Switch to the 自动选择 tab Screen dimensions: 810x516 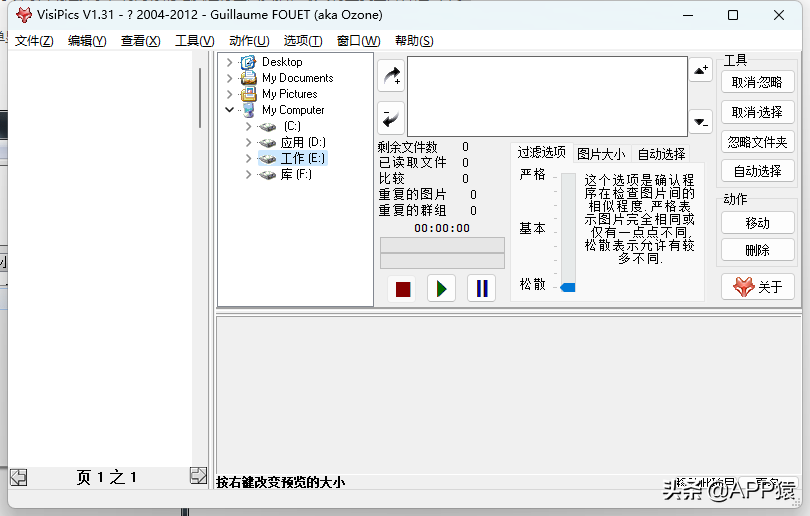[x=661, y=153]
